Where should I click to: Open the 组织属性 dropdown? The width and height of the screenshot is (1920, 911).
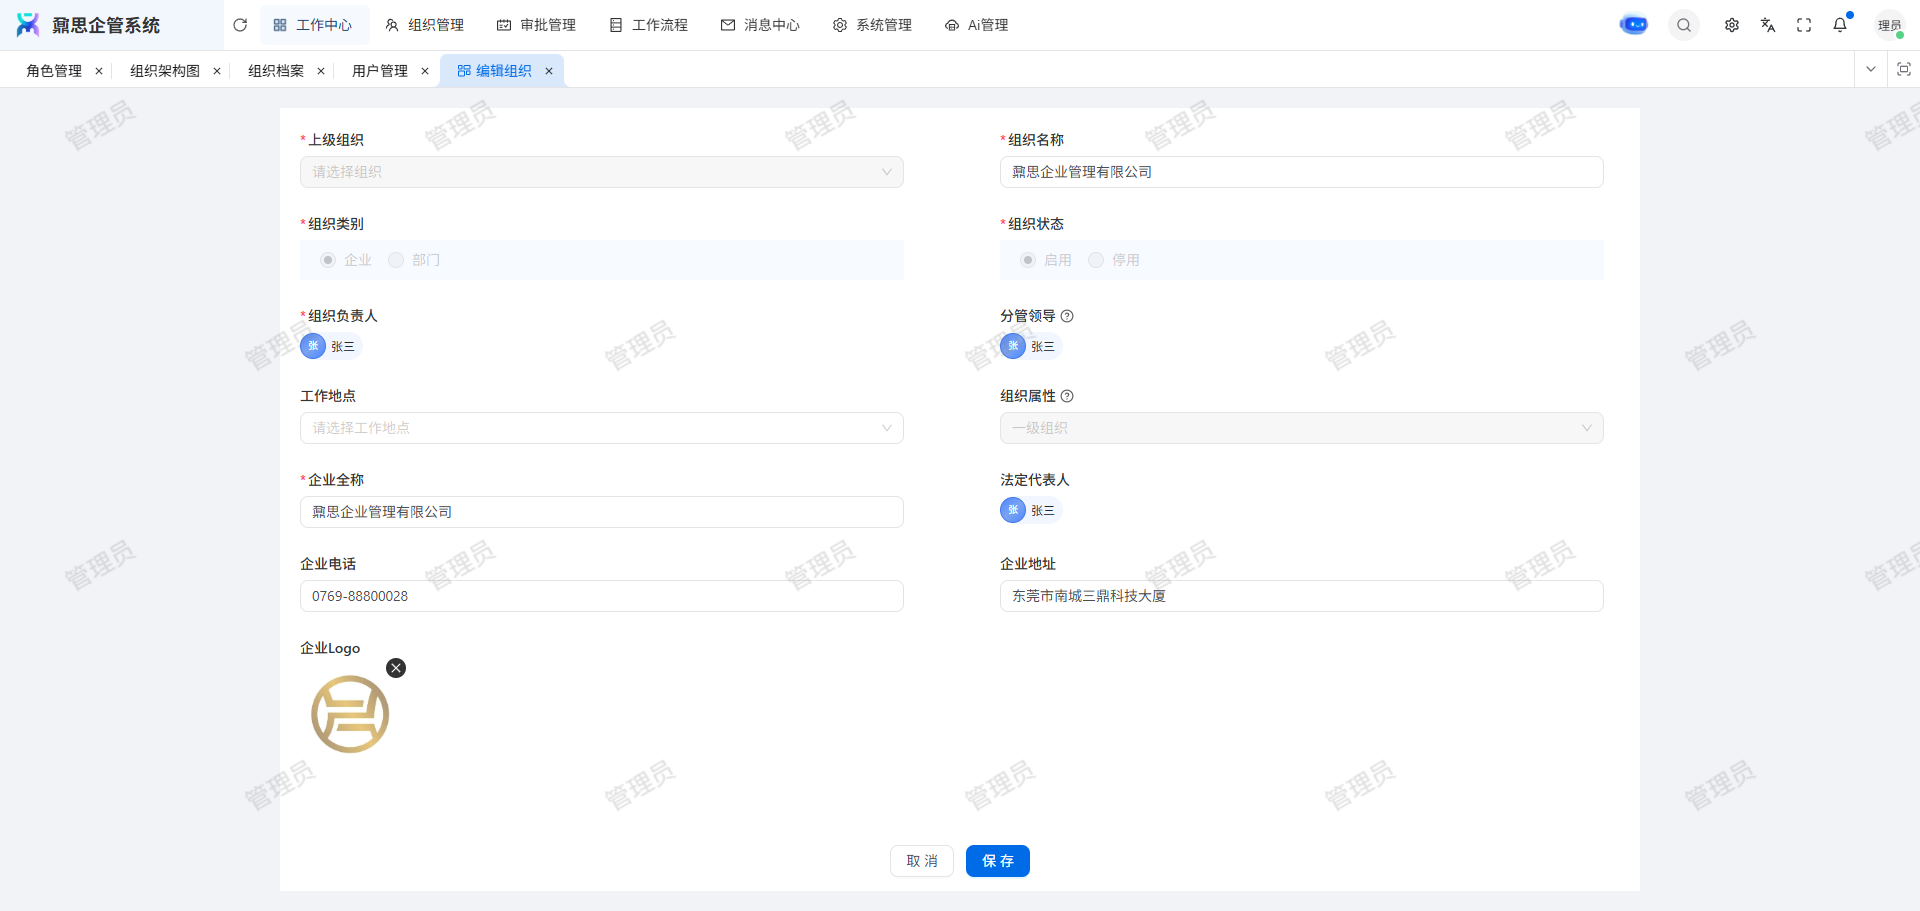click(1301, 428)
